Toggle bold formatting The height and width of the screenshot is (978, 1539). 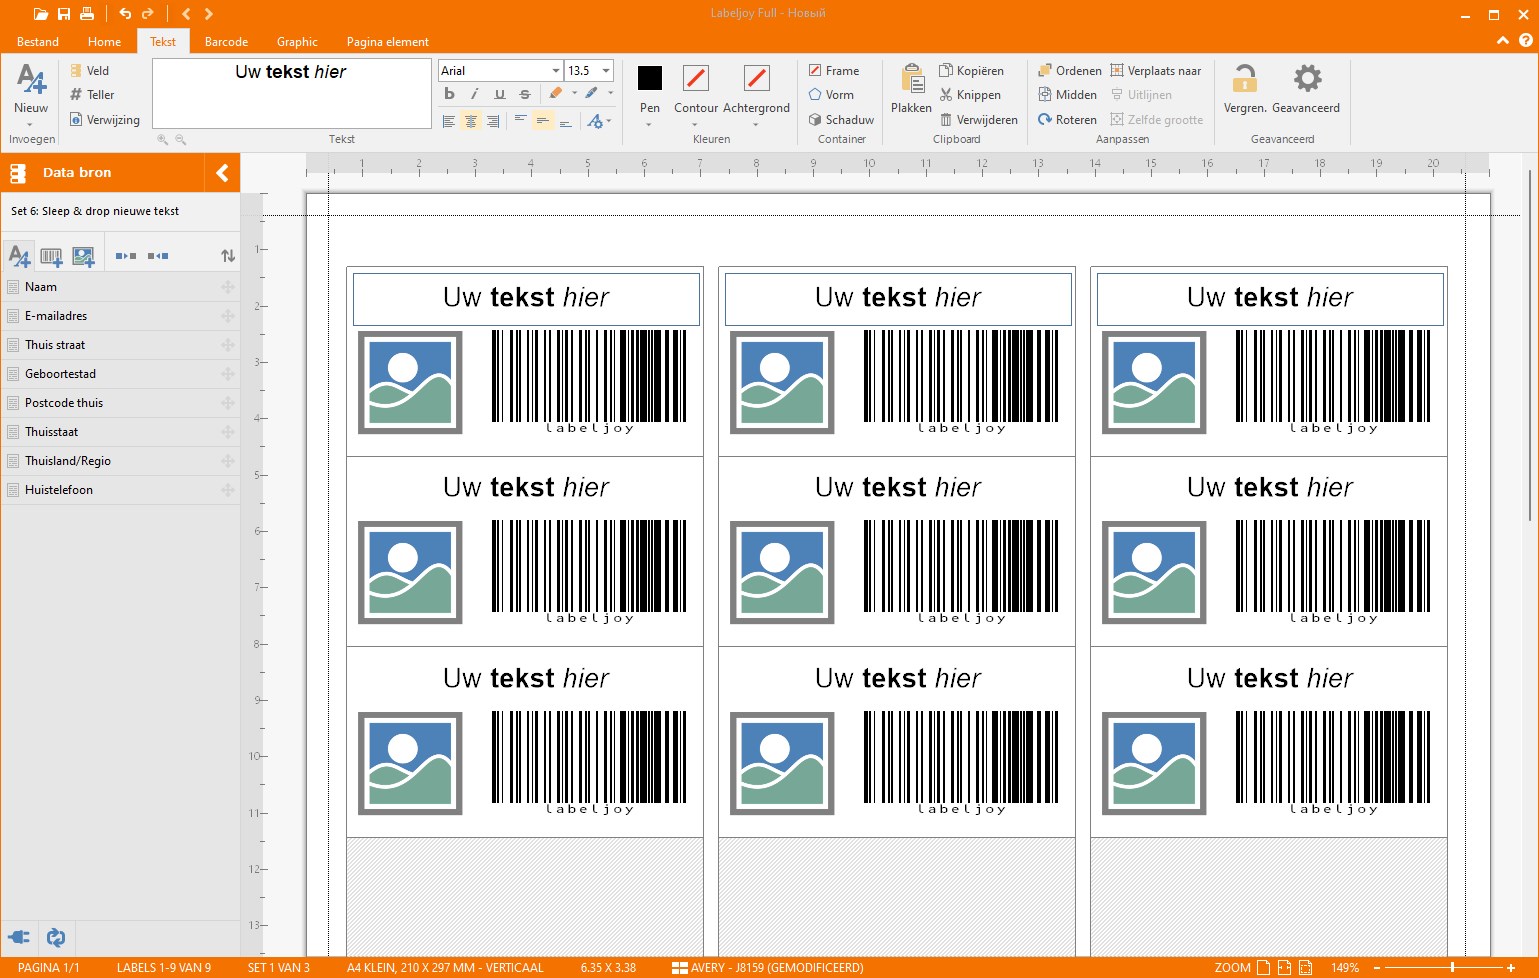tap(449, 94)
